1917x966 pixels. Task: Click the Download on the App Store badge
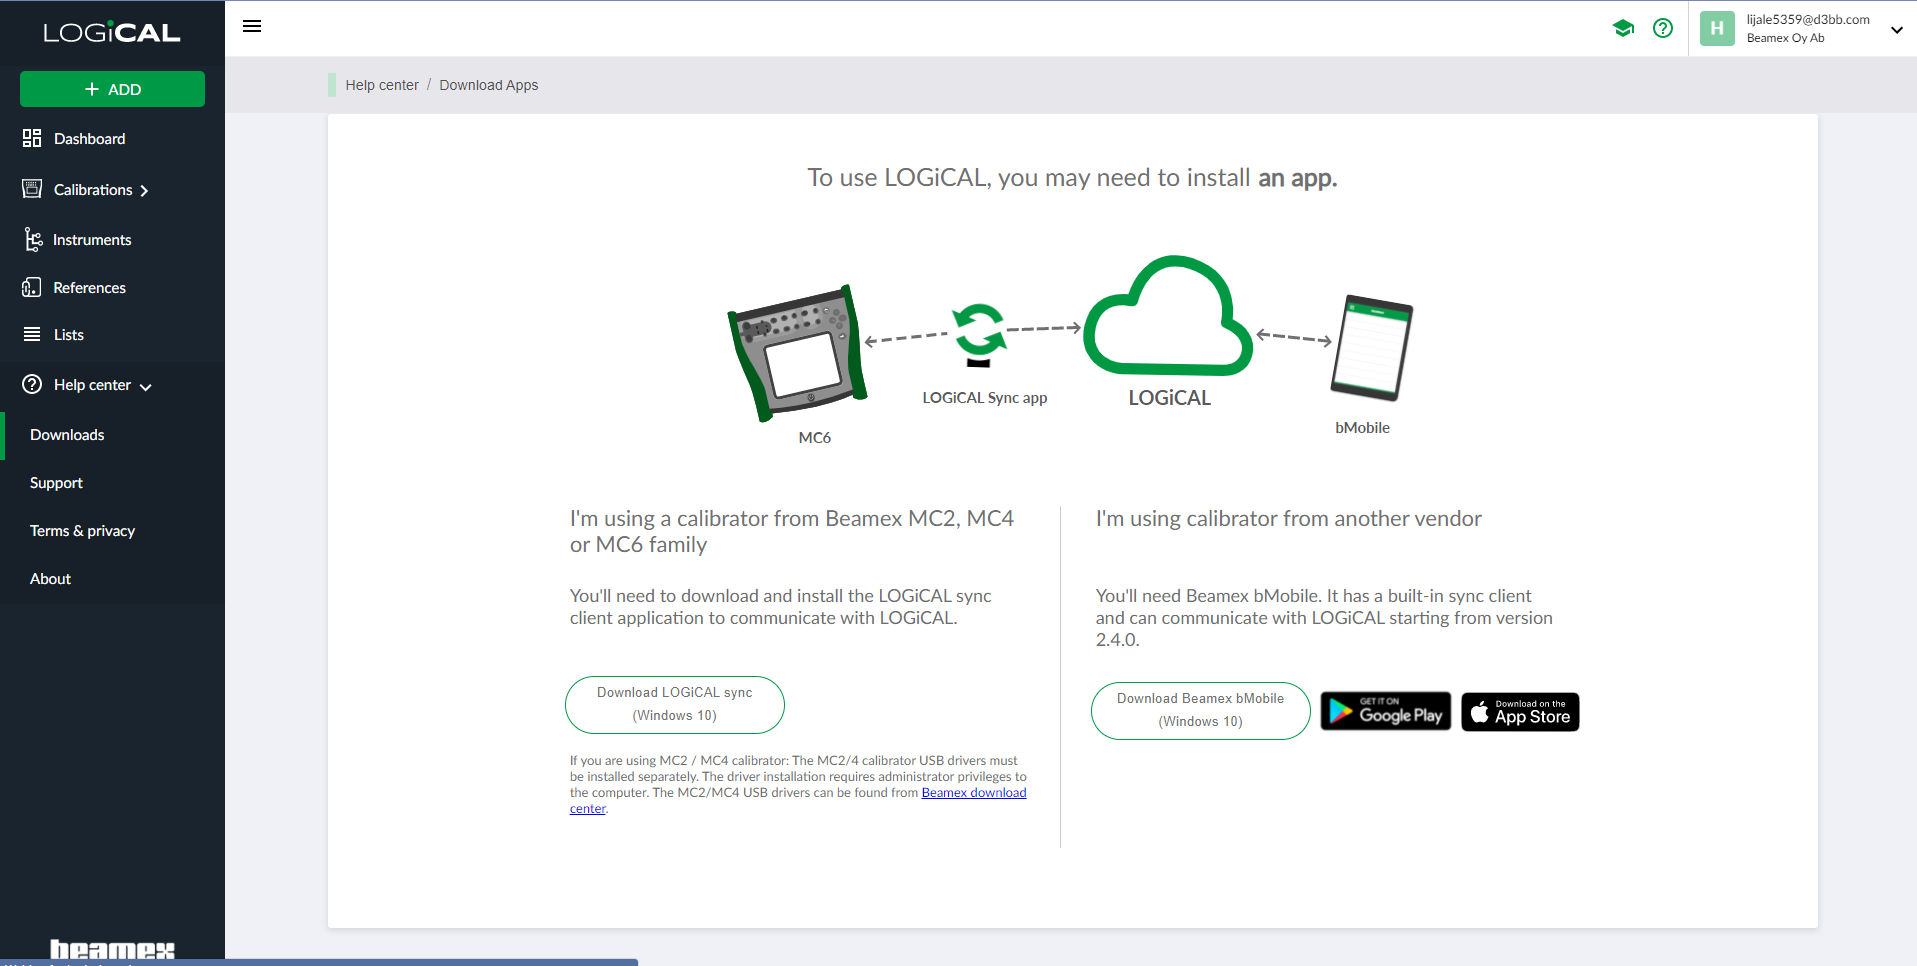click(1520, 712)
